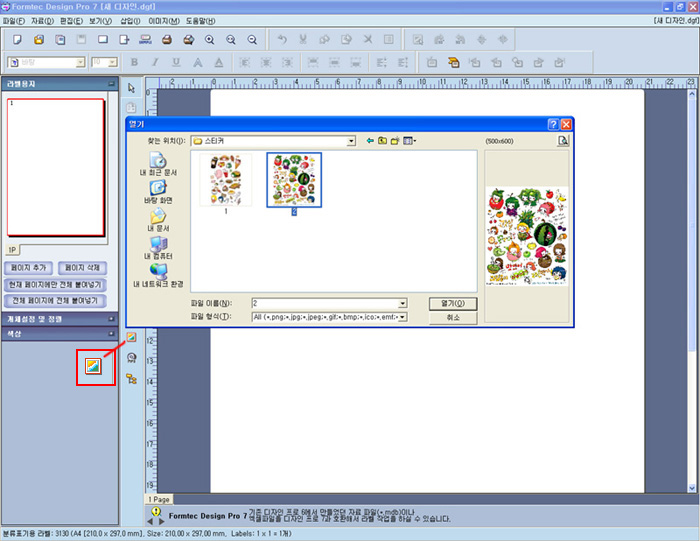Image resolution: width=700 pixels, height=541 pixels.
Task: Click the Up One Level folder icon
Action: click(383, 141)
